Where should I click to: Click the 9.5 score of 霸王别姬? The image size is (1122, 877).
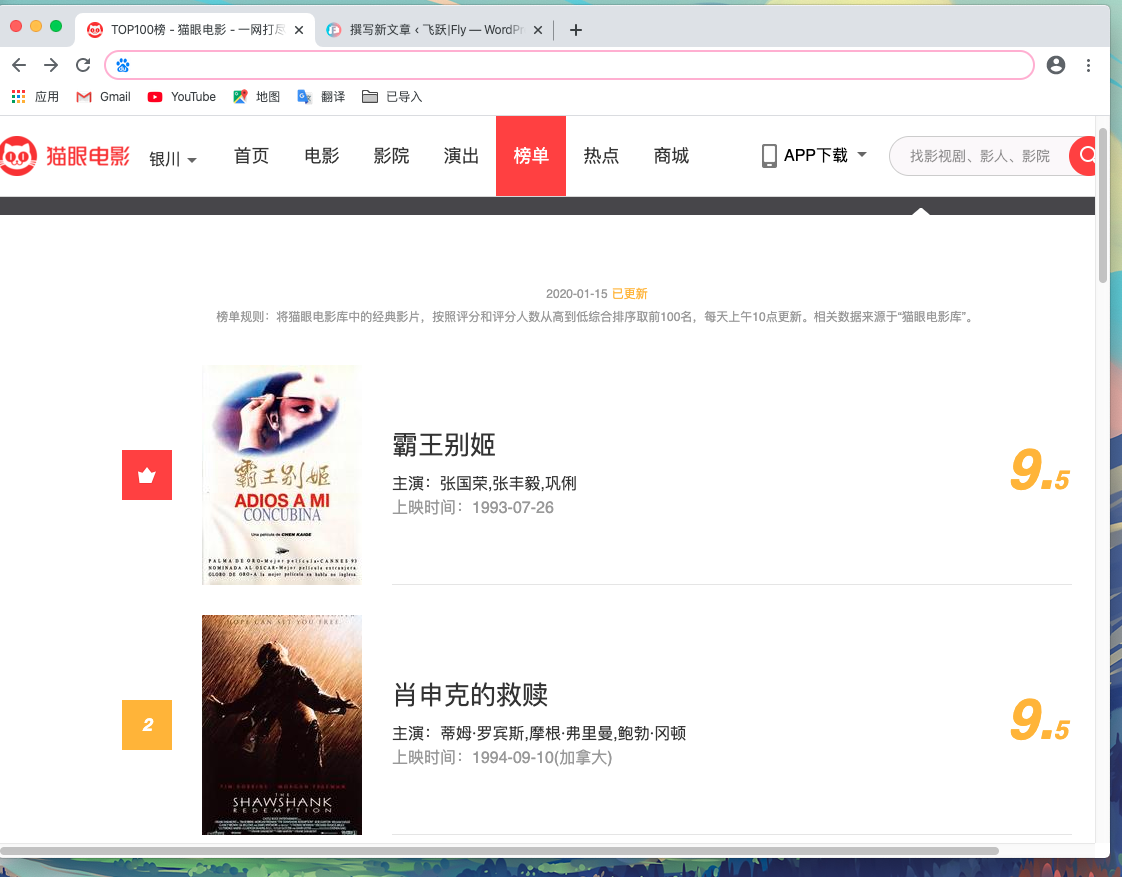coord(1040,472)
